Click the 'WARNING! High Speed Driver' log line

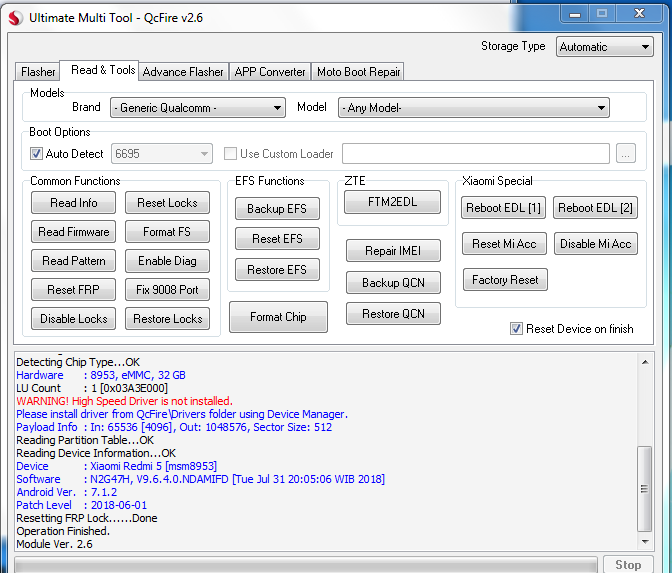tap(124, 401)
